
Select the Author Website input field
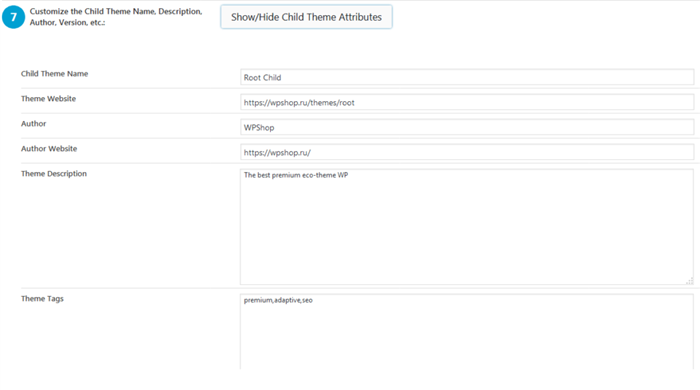(x=467, y=152)
